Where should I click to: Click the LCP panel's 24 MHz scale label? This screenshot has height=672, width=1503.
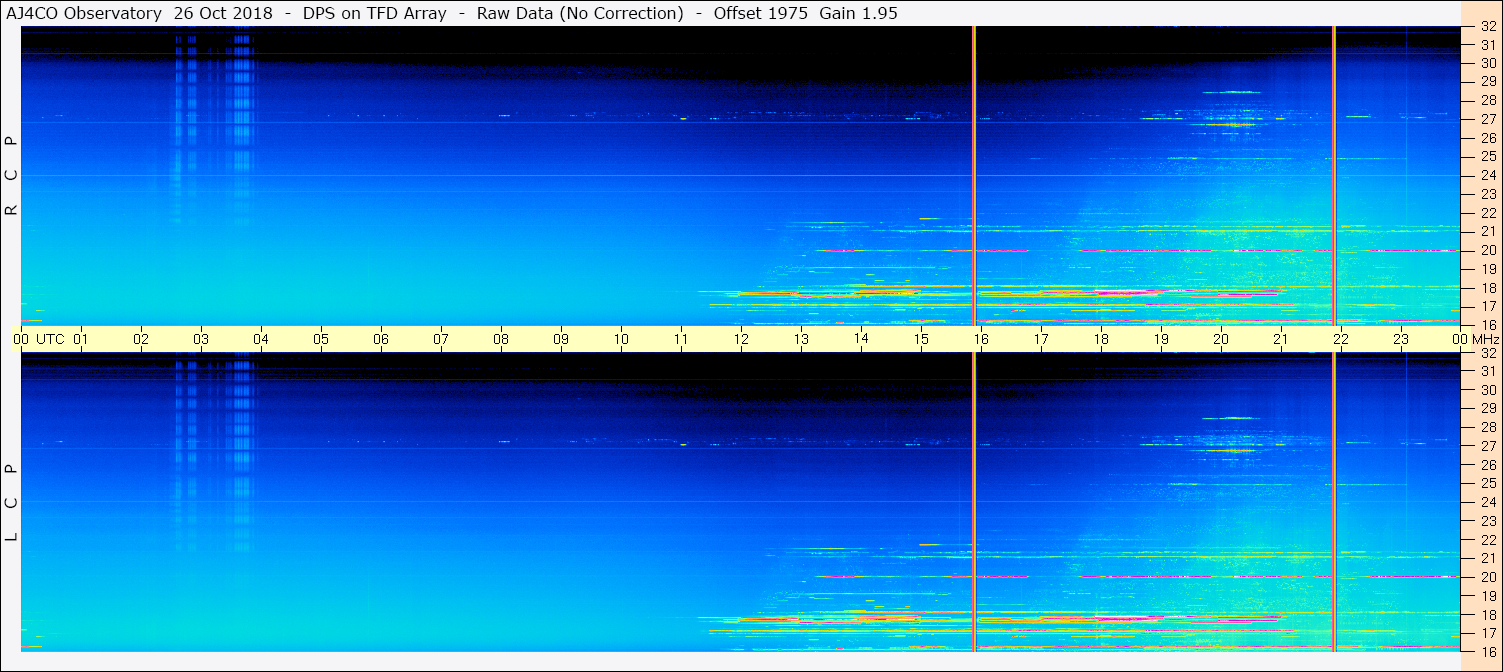1488,502
